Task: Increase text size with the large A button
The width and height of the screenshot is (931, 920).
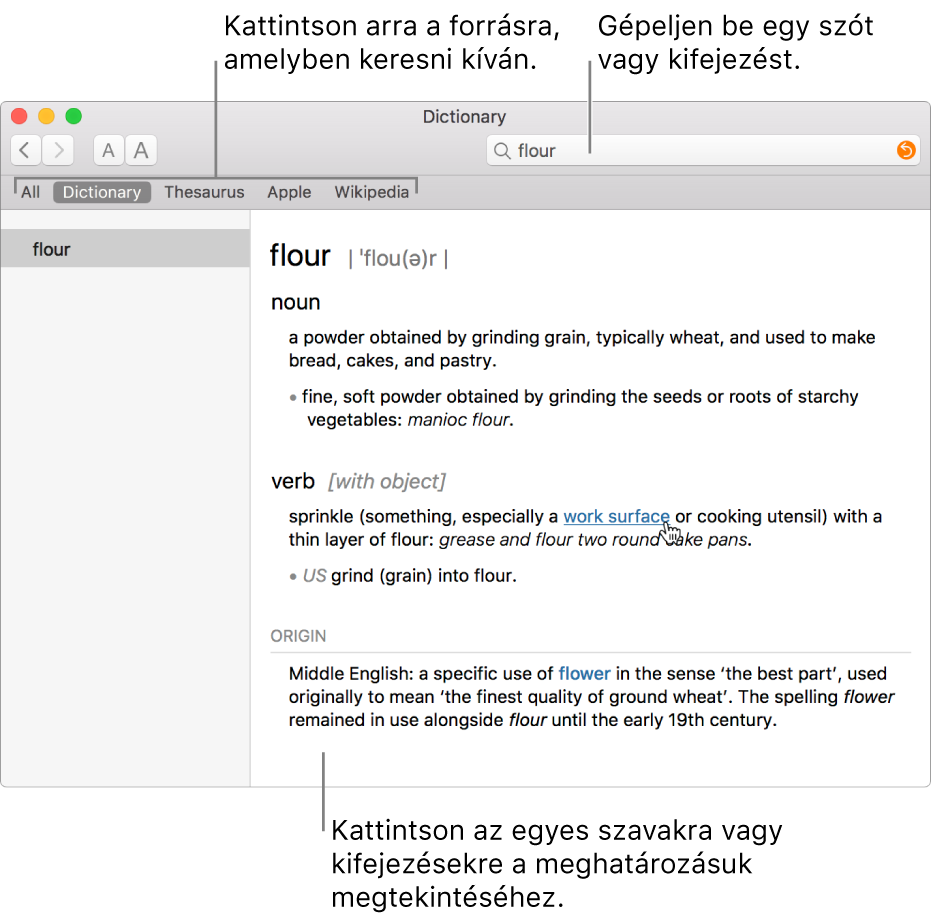Action: (141, 150)
